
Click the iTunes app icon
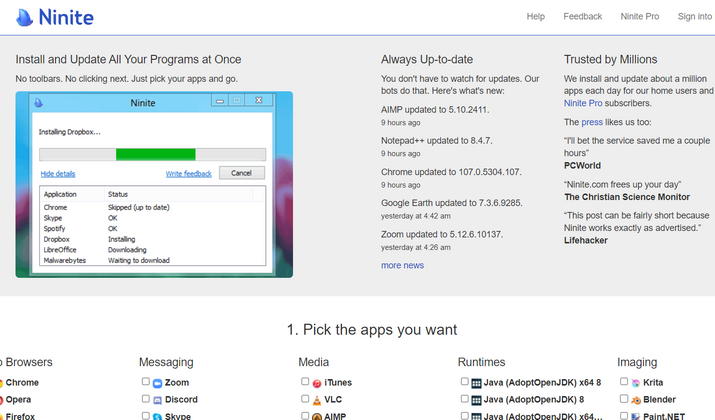click(317, 383)
